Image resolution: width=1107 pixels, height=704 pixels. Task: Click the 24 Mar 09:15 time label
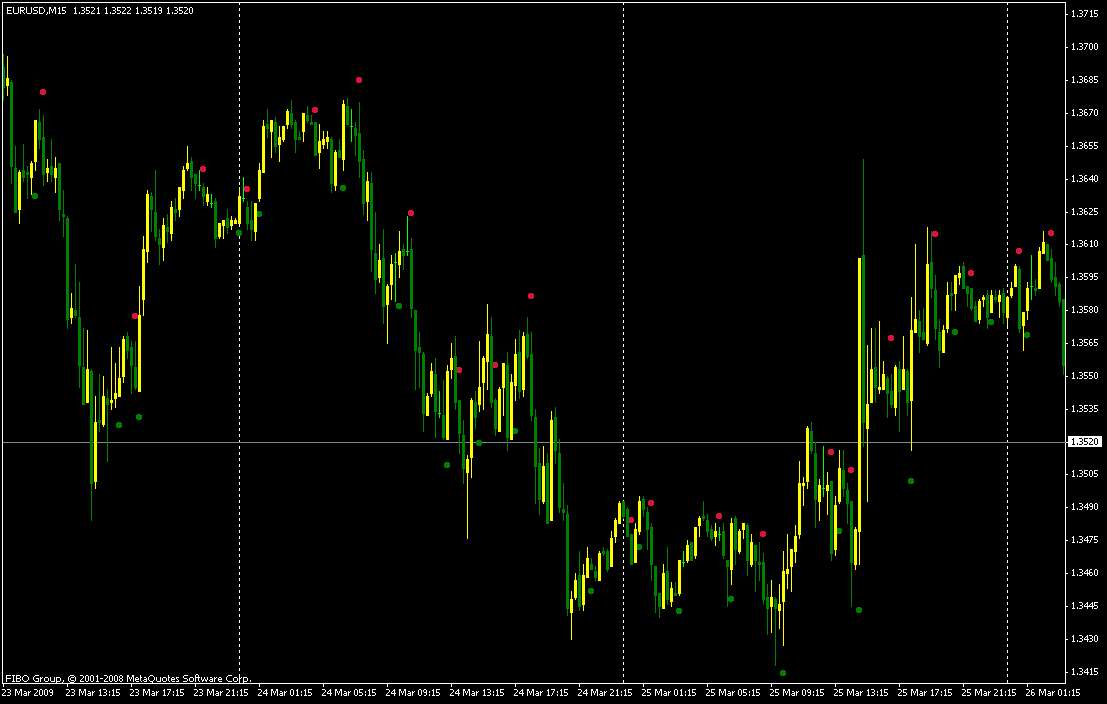click(414, 693)
